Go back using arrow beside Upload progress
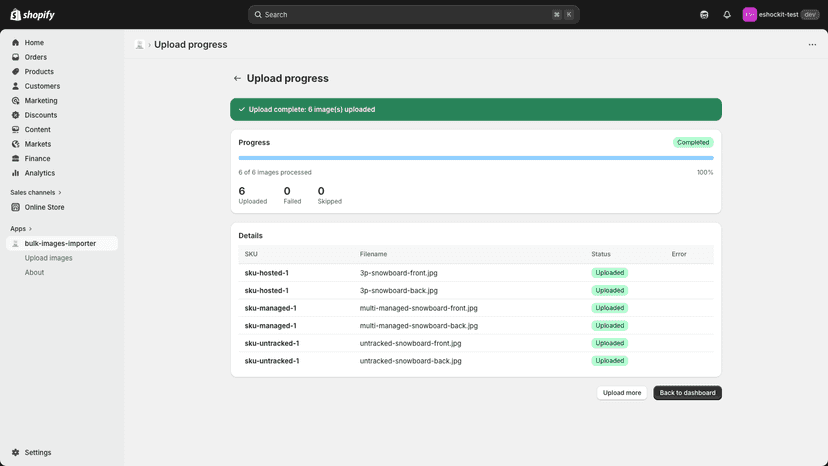Screen dimensions: 828x466 (x=237, y=78)
